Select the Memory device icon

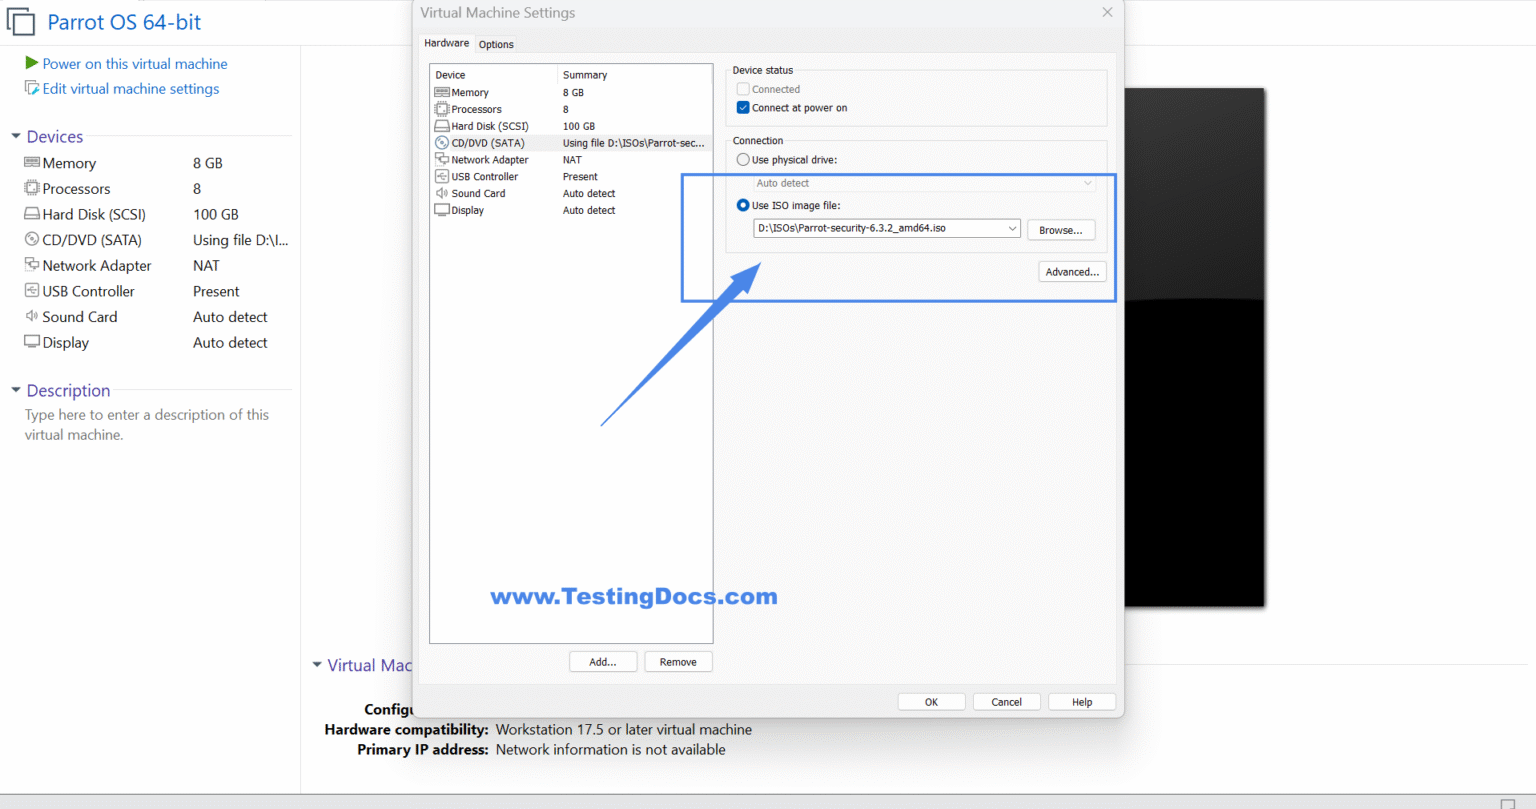click(440, 92)
